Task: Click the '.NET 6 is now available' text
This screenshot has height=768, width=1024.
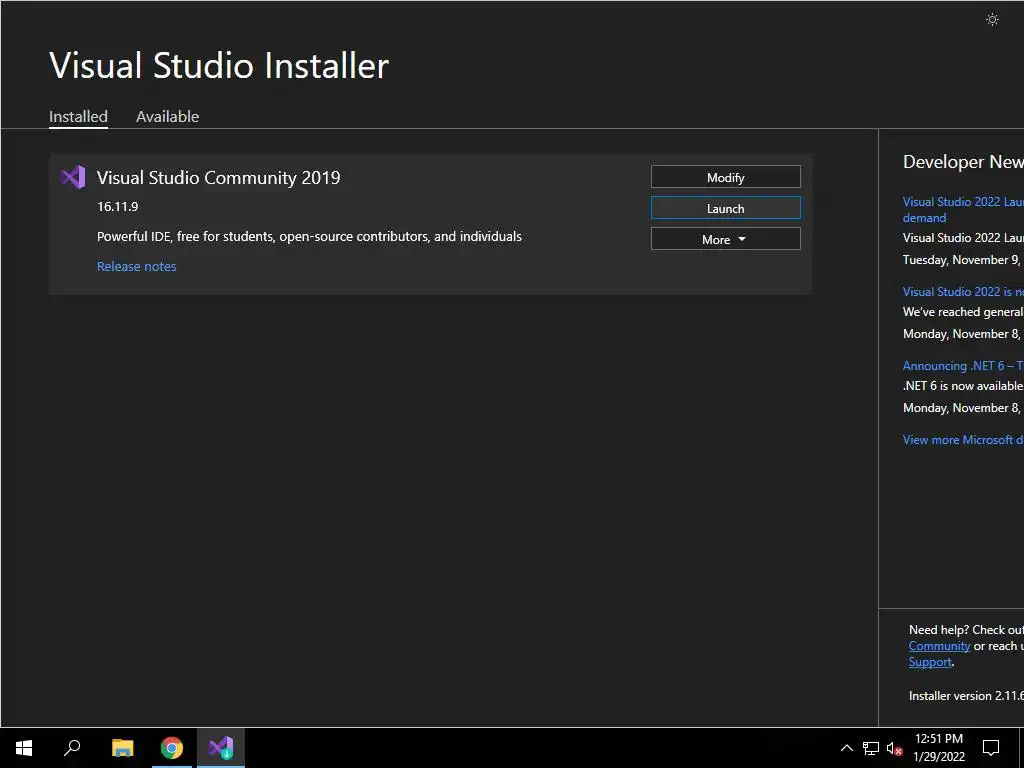Action: [963, 386]
